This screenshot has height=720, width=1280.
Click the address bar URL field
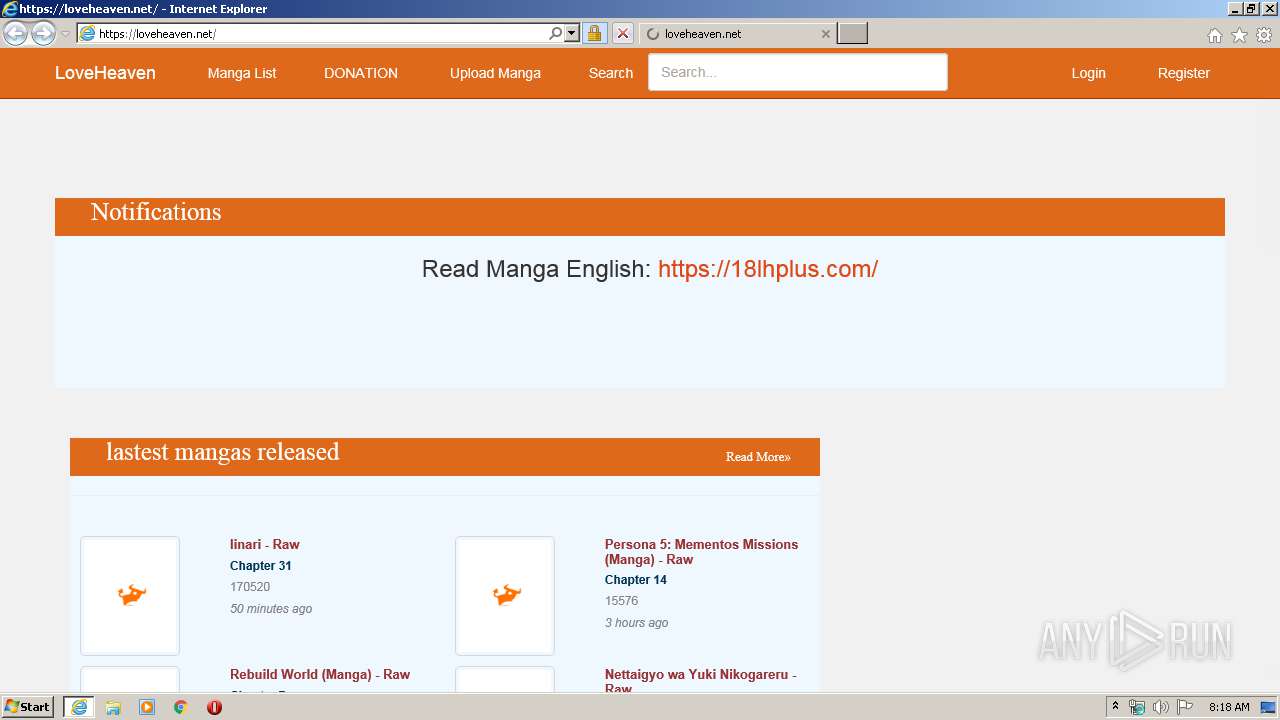(x=320, y=33)
